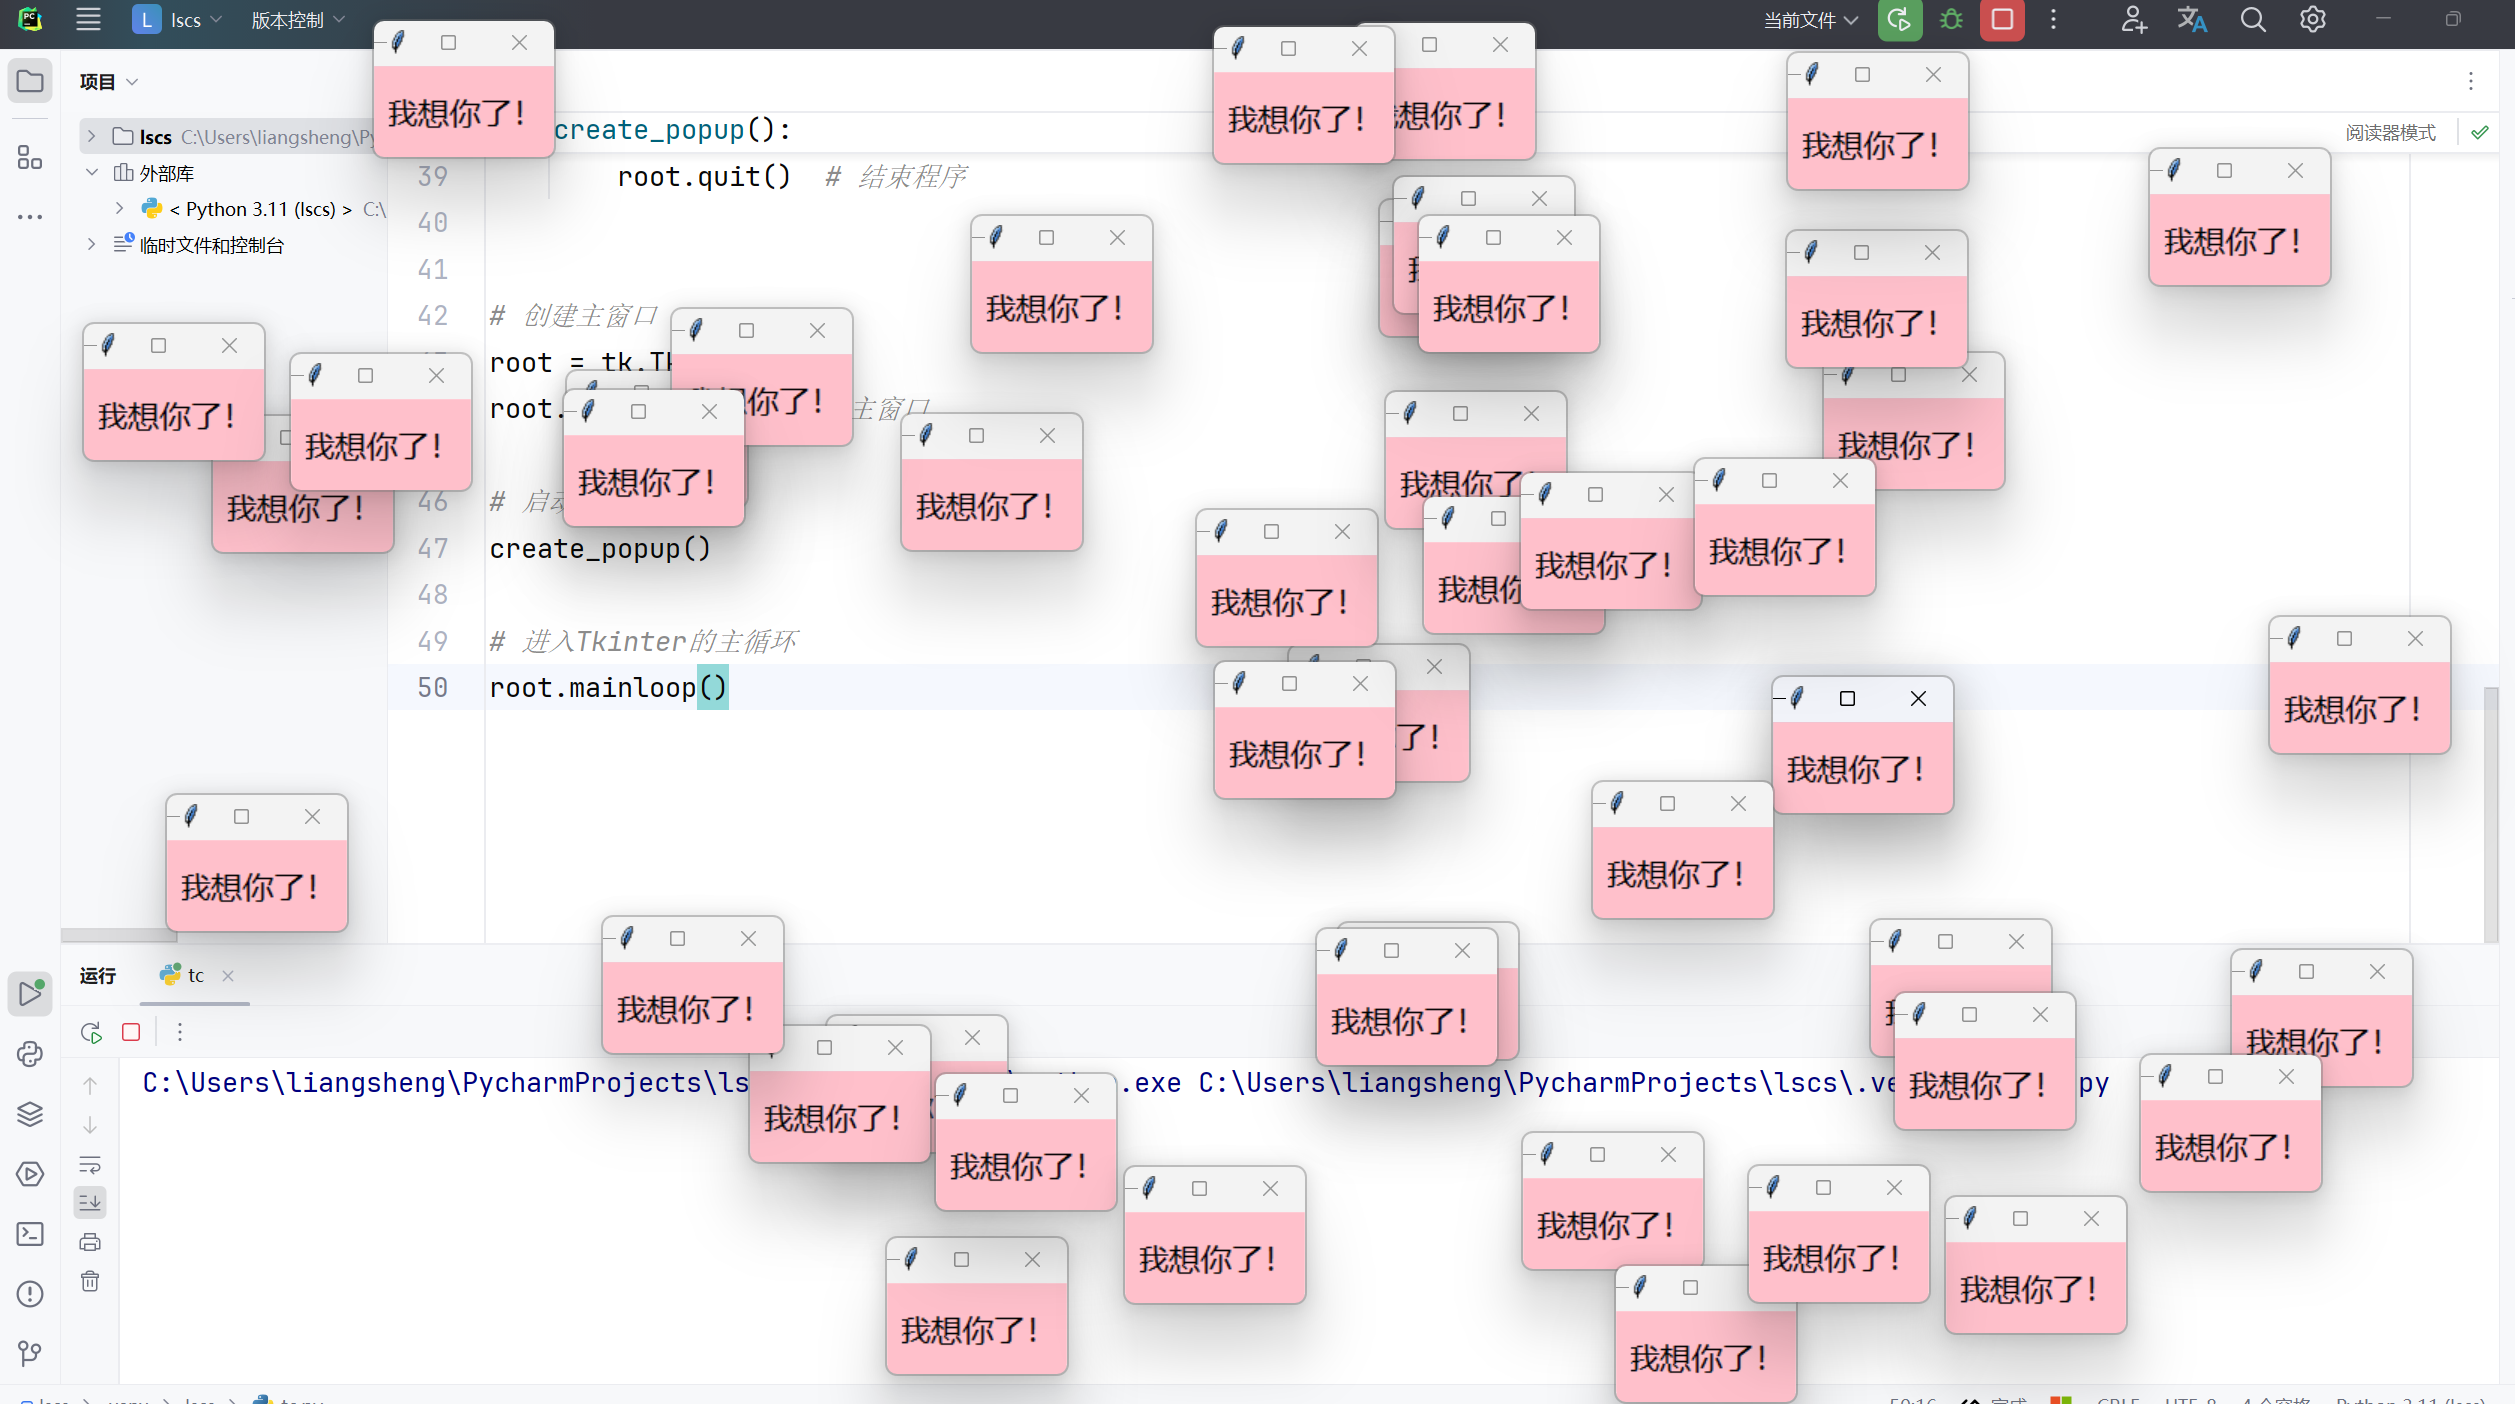Viewport: 2515px width, 1404px height.
Task: Open the lscs project dropdown
Action: [177, 20]
